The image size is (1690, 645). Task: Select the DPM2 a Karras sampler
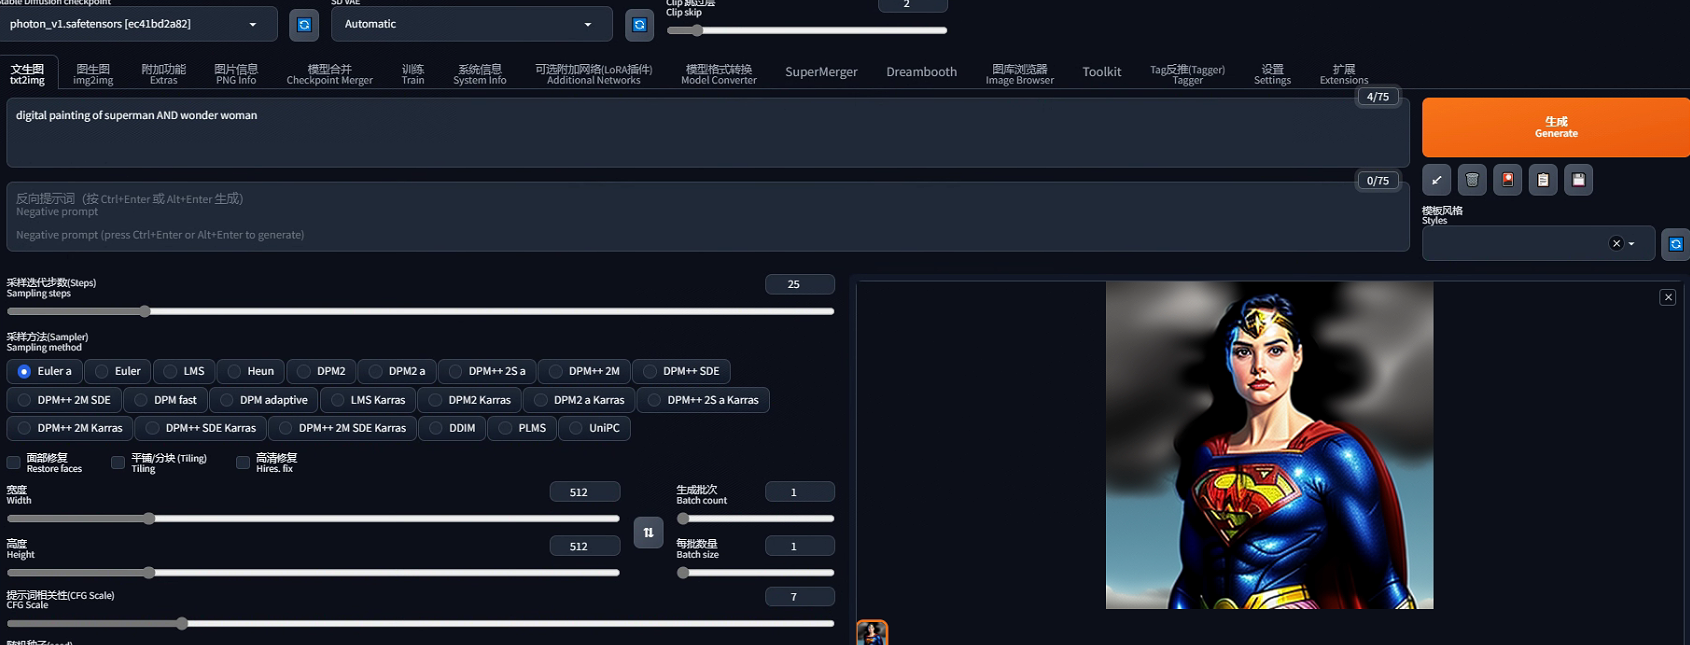click(579, 400)
